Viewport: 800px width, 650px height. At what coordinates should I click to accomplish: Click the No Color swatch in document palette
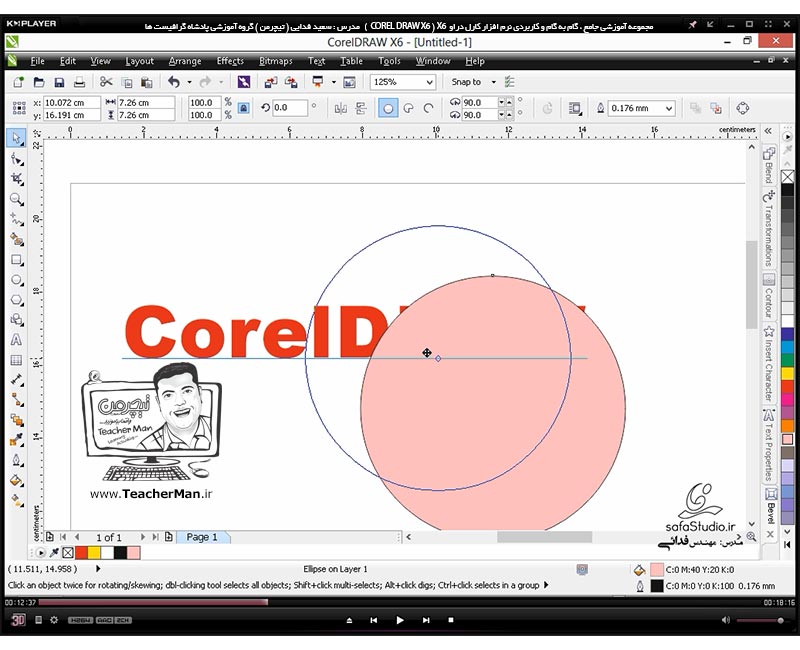[68, 553]
